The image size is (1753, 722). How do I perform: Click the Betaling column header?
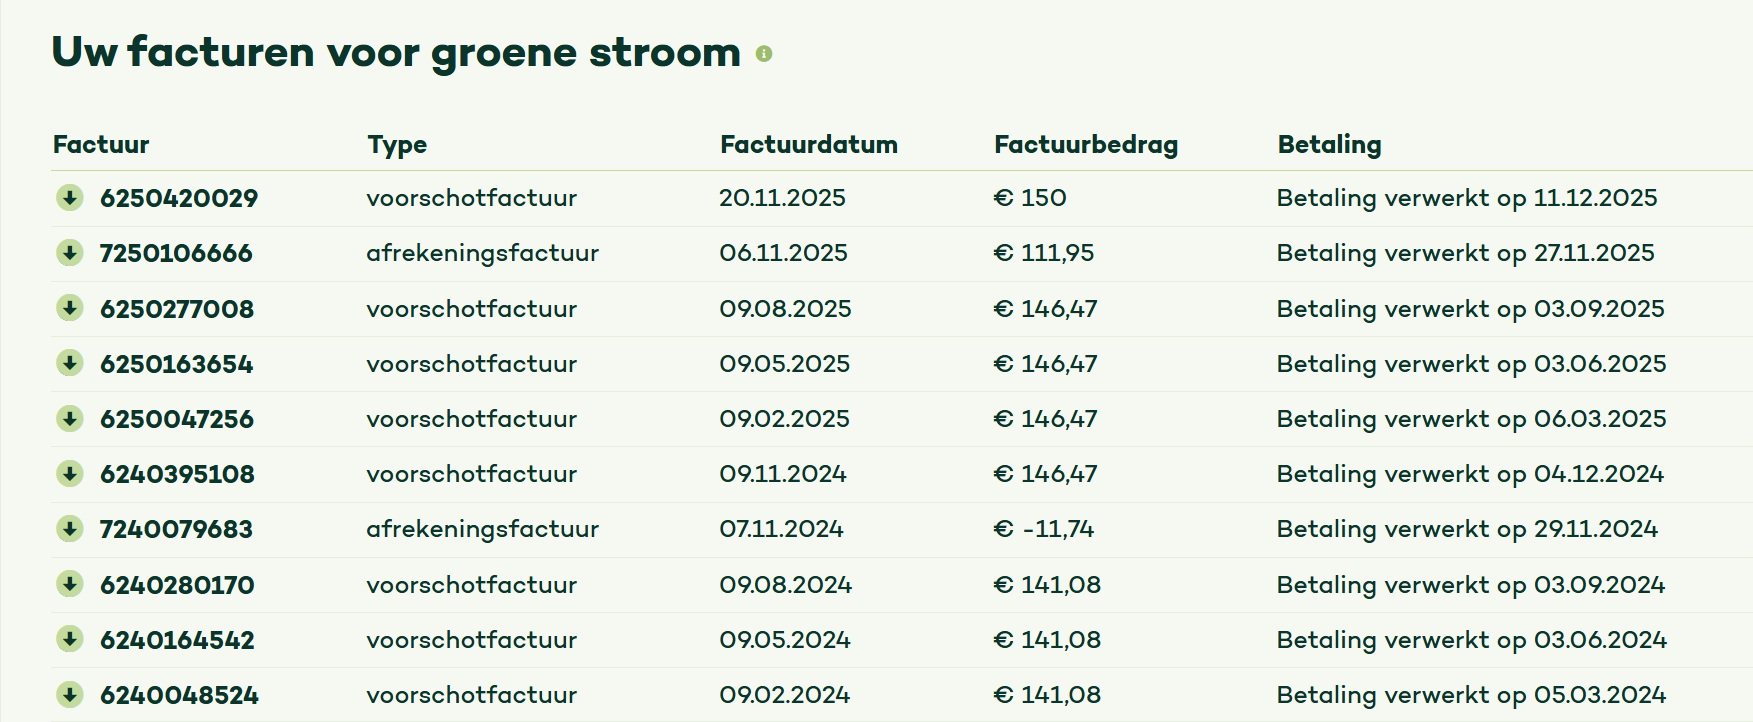pos(1329,145)
